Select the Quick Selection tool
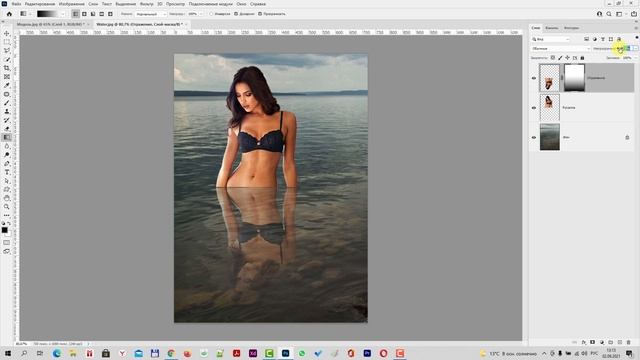This screenshot has height=360, width=640. pos(7,60)
